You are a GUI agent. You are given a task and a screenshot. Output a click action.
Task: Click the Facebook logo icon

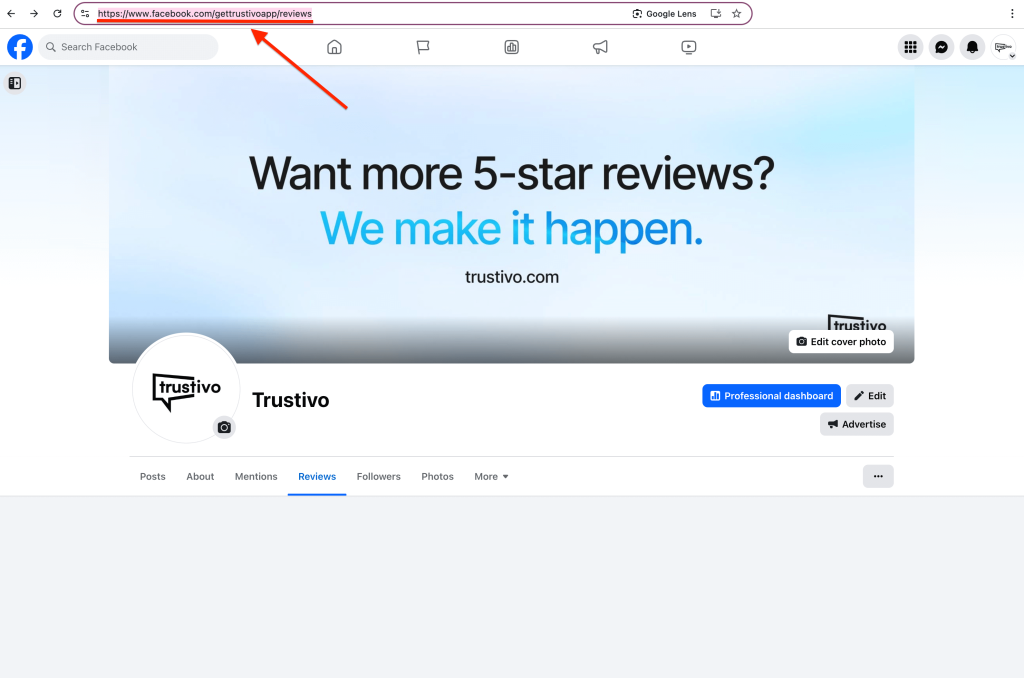tap(20, 47)
